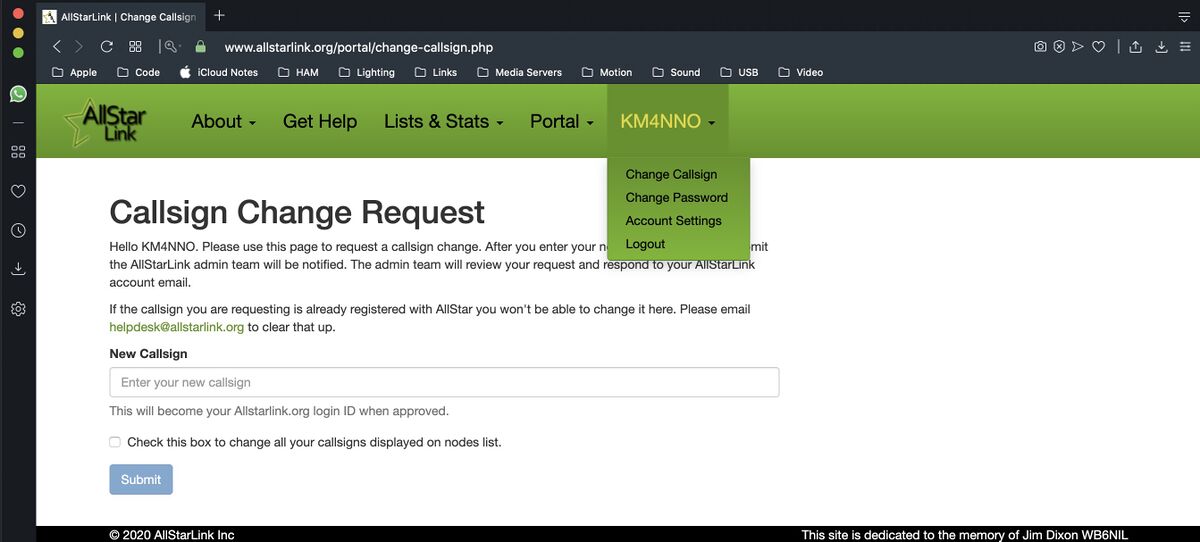This screenshot has width=1200, height=542.
Task: Click the helpdesk@allstarlink.org email link
Action: click(x=176, y=327)
